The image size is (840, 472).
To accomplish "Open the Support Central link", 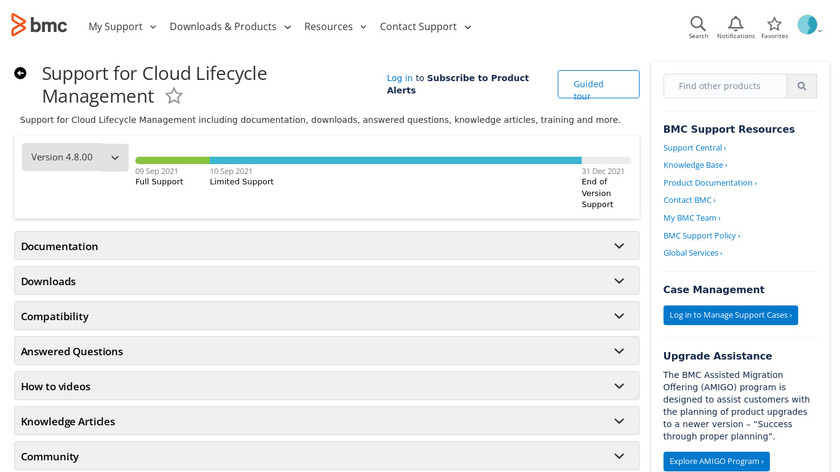I will (x=694, y=148).
